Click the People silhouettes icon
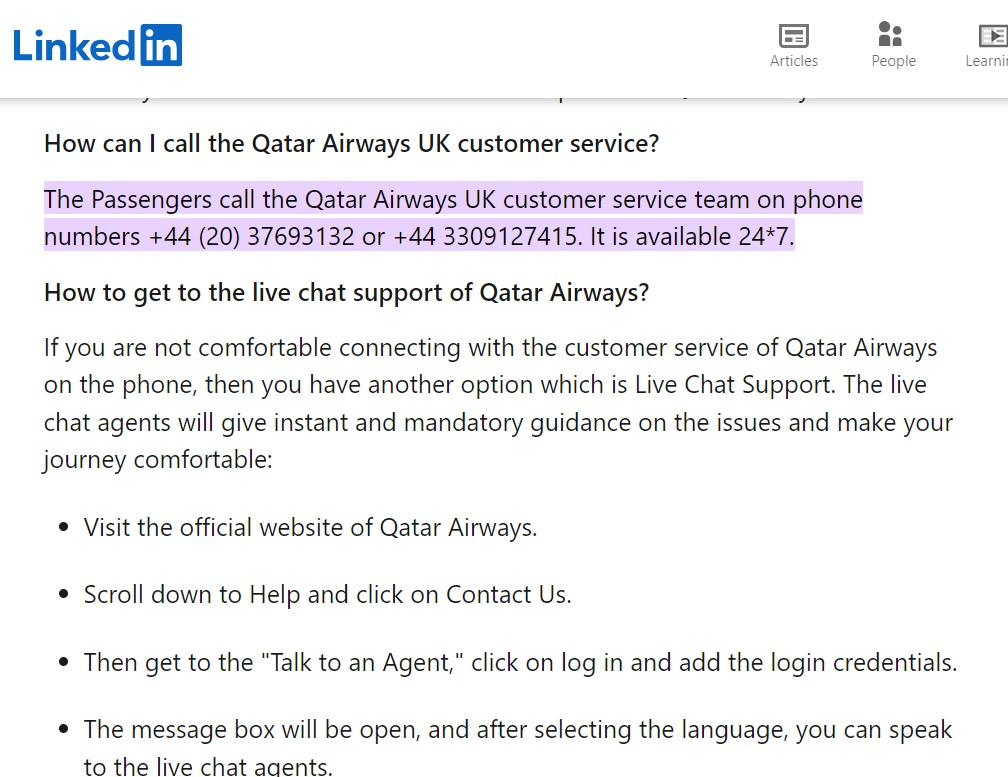Screen dimensions: 1008x777 tap(890, 34)
